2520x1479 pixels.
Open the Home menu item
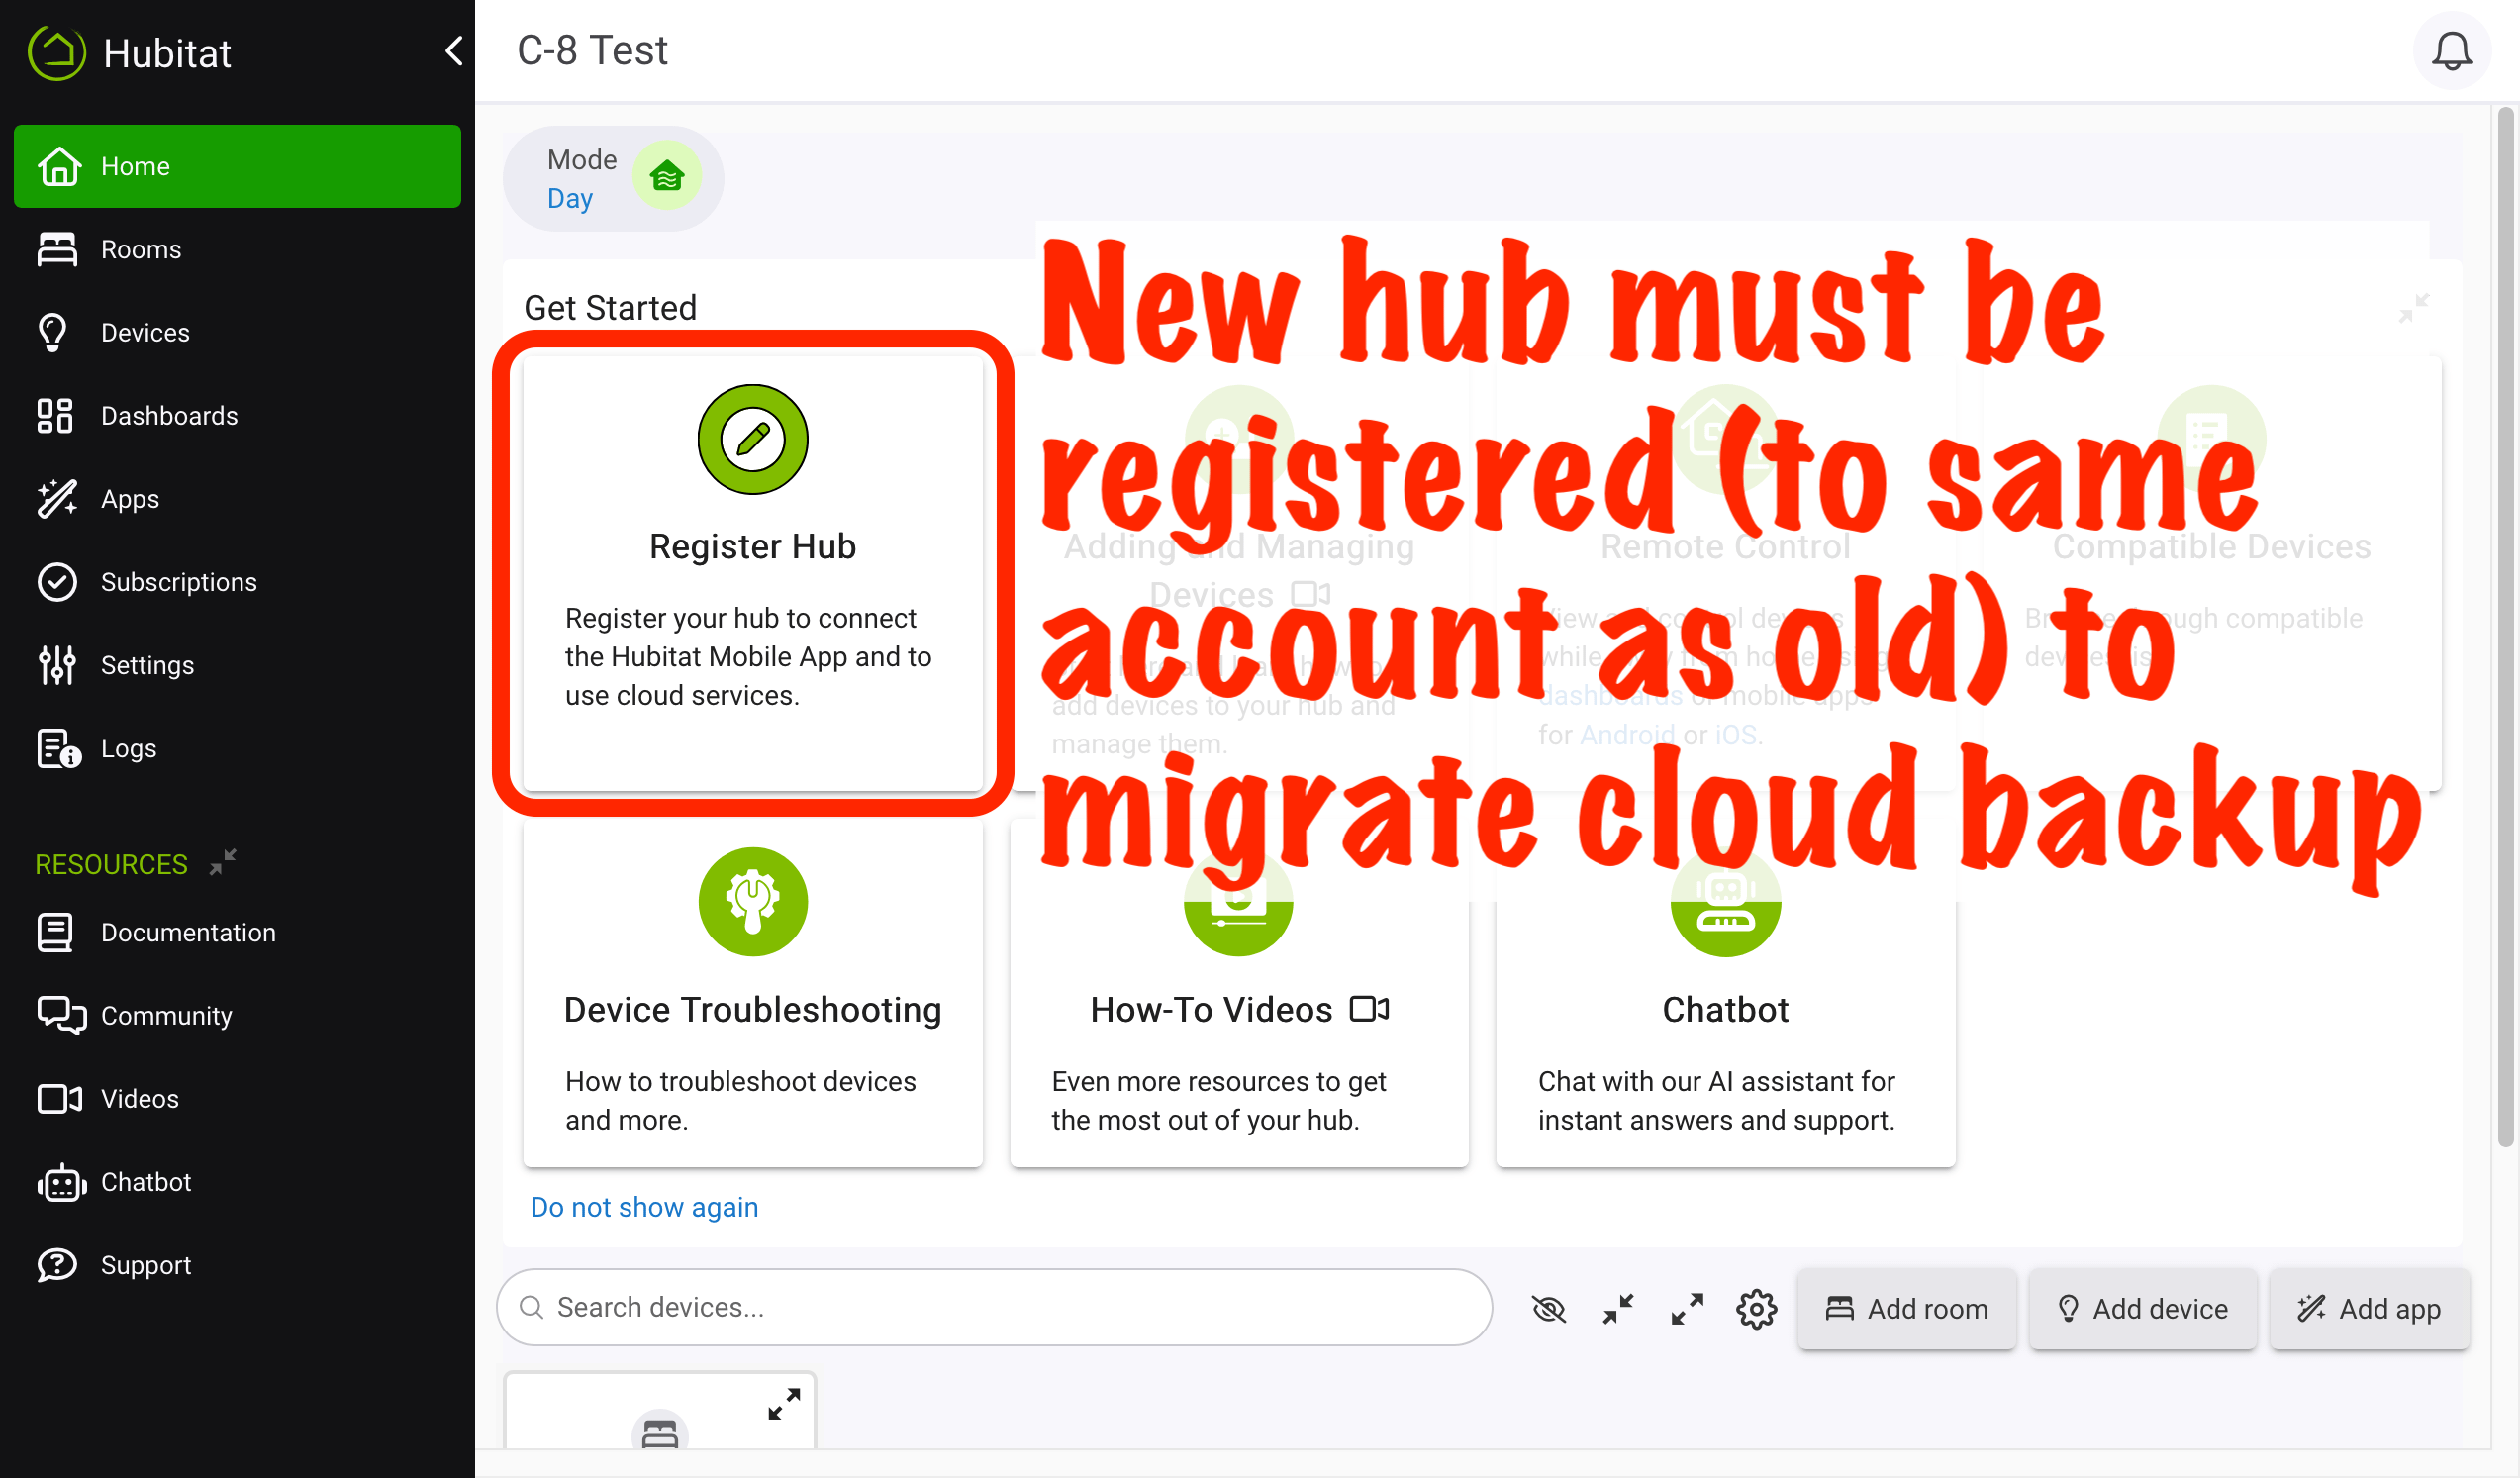[x=237, y=166]
